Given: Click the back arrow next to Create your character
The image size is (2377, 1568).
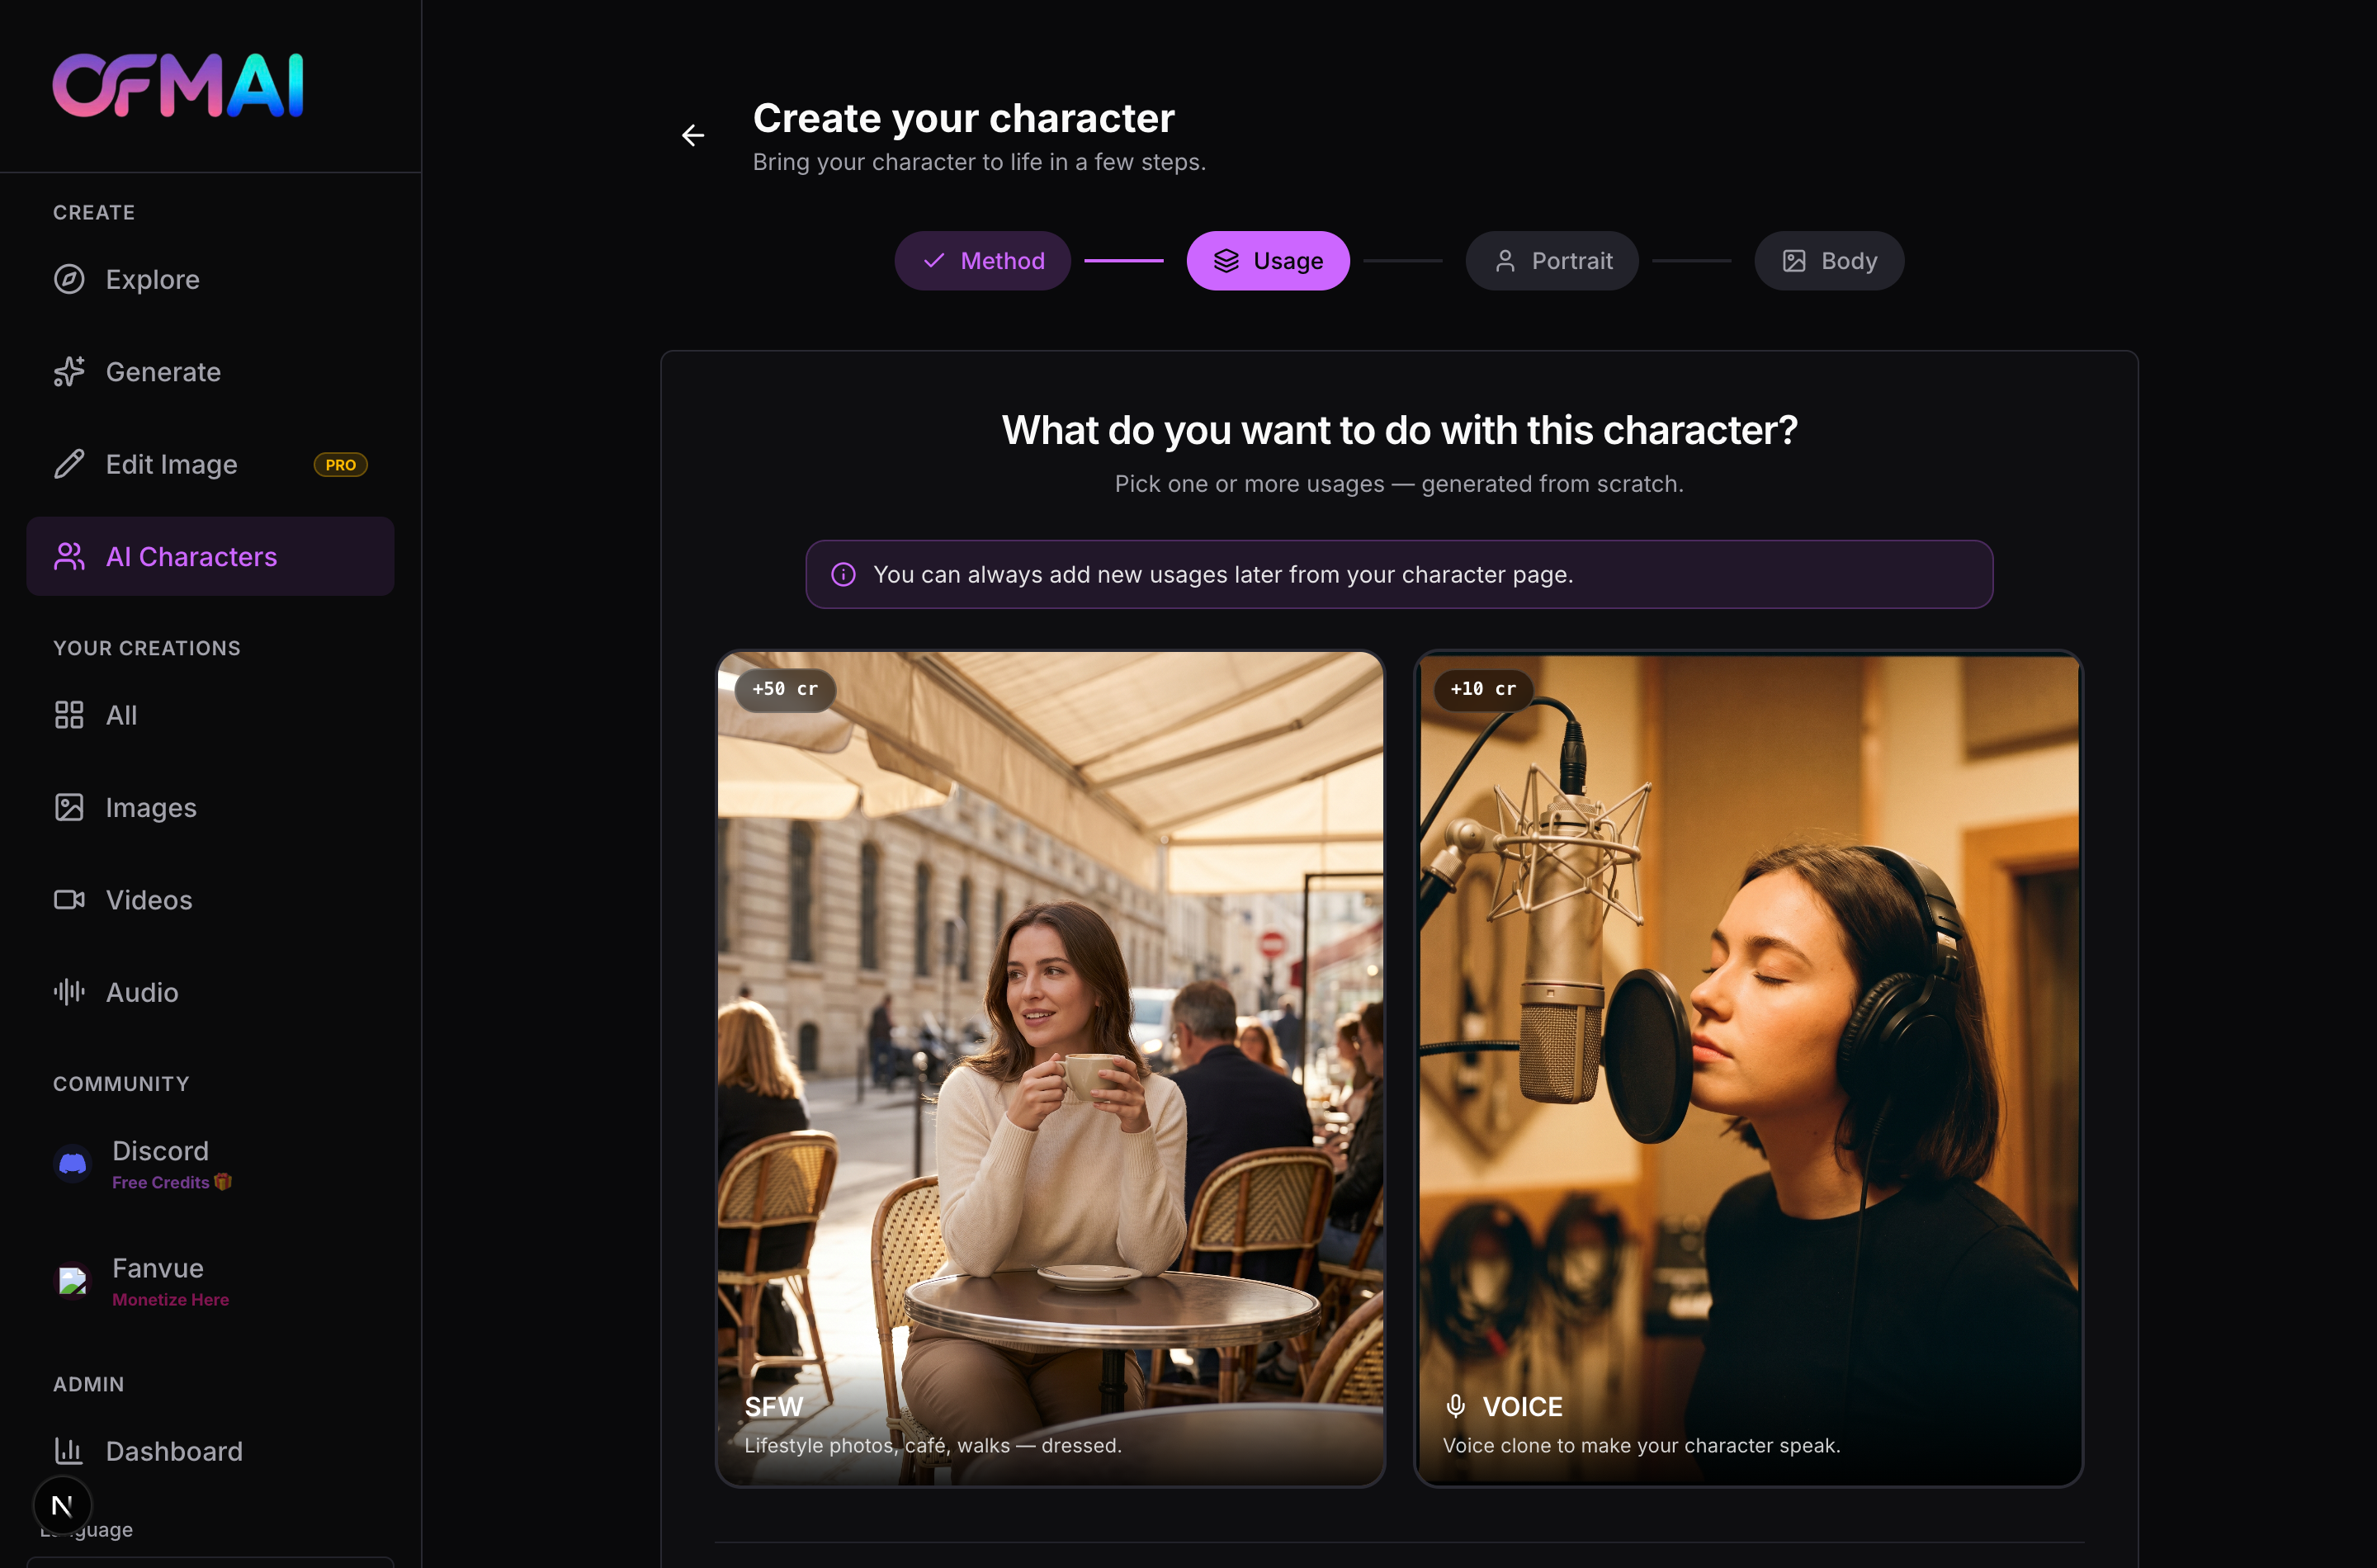Looking at the screenshot, I should (693, 135).
